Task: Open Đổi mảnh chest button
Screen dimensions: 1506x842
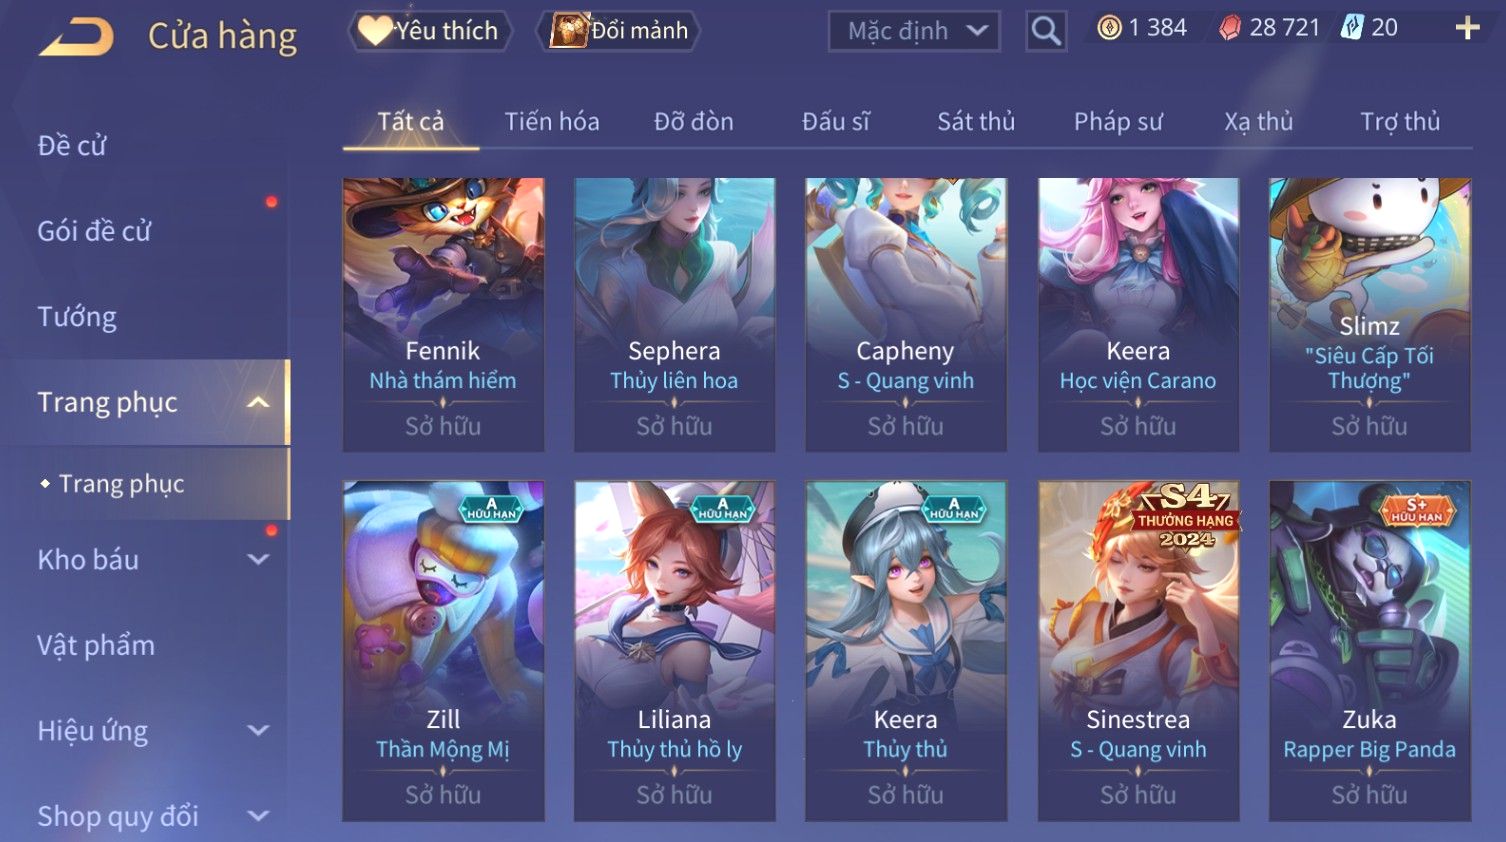Action: coord(619,31)
